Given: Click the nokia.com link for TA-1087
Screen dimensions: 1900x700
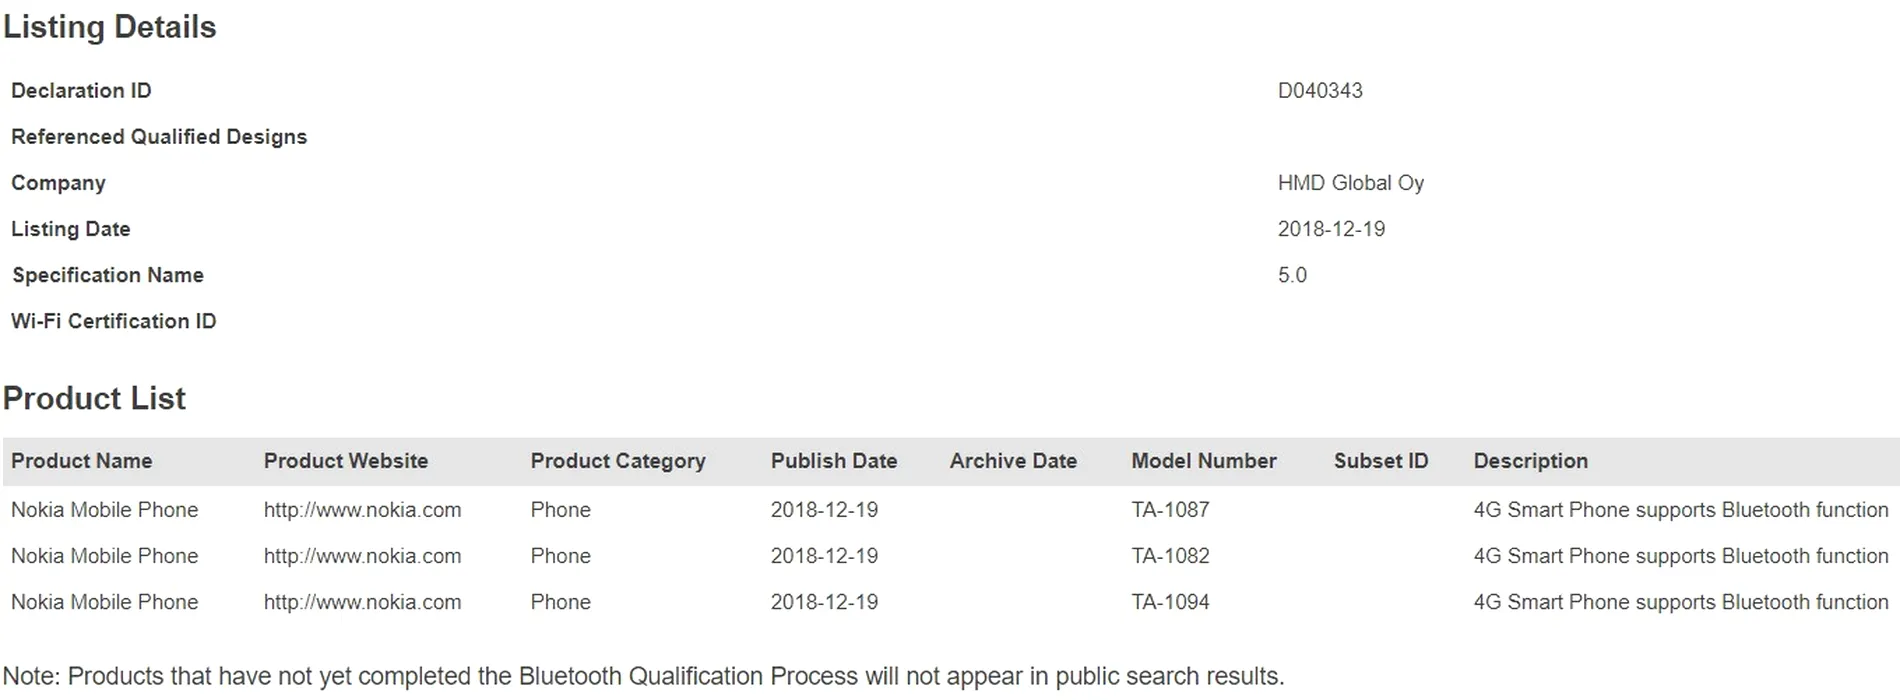Looking at the screenshot, I should point(362,510).
